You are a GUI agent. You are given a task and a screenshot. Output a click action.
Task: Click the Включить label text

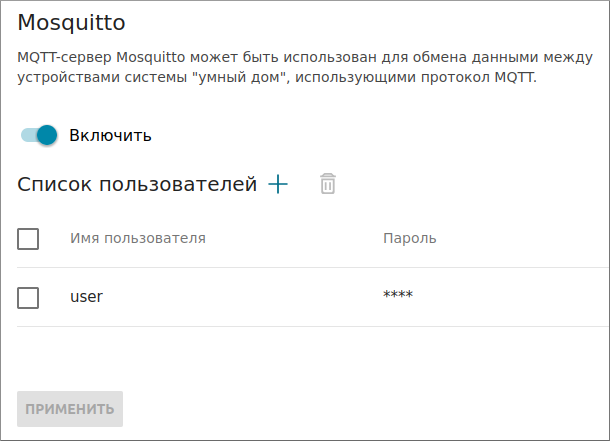(x=110, y=135)
